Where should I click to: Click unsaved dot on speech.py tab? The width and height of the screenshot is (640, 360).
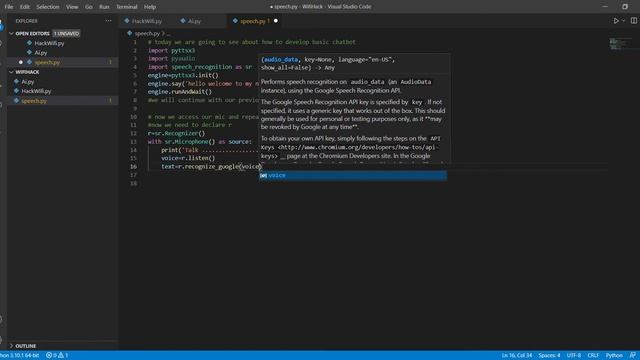276,20
